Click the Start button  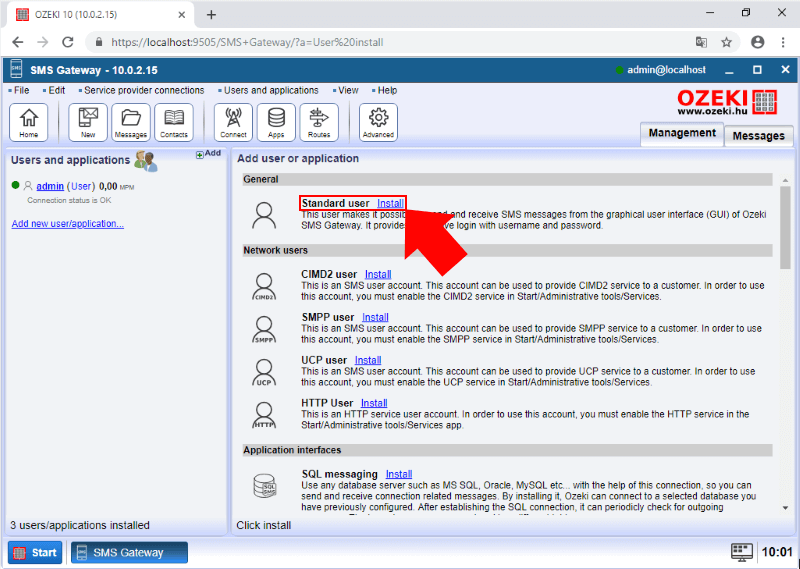35,553
